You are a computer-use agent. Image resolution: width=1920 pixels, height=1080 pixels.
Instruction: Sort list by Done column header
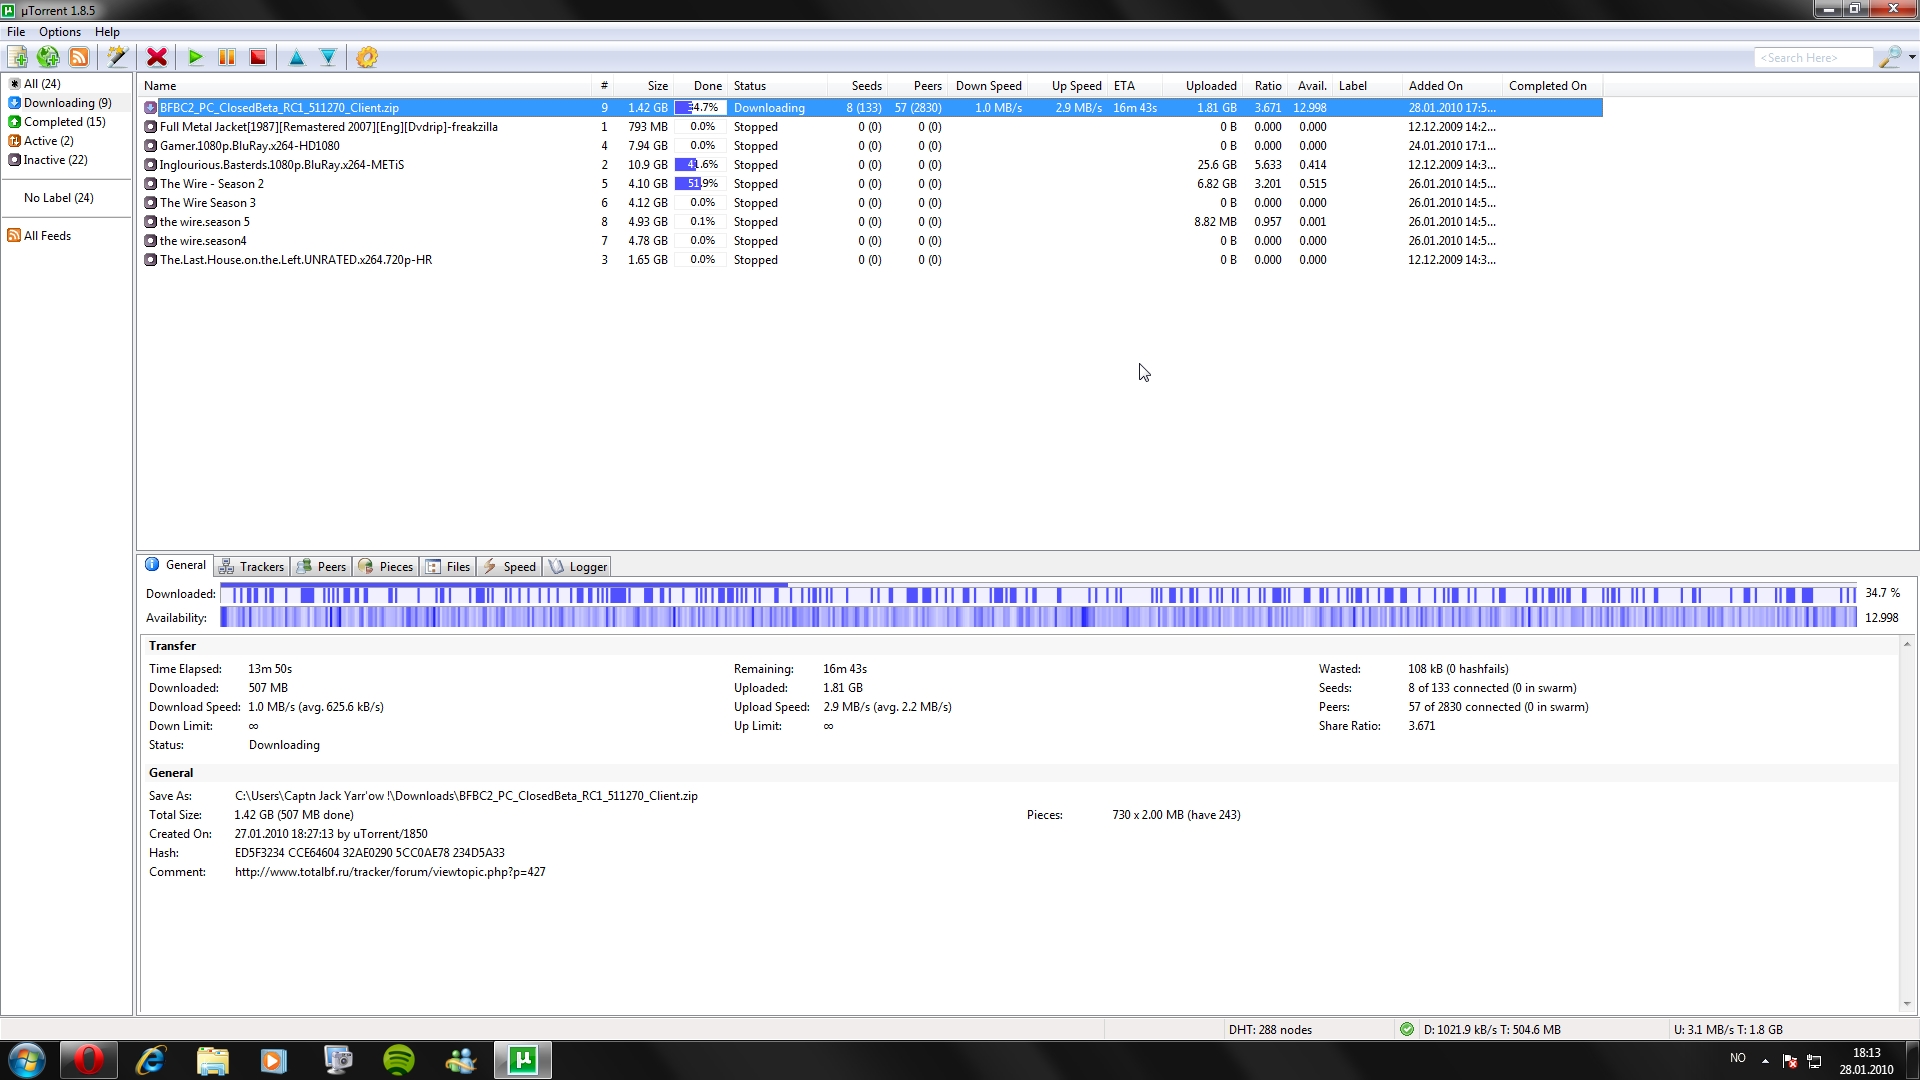(700, 86)
